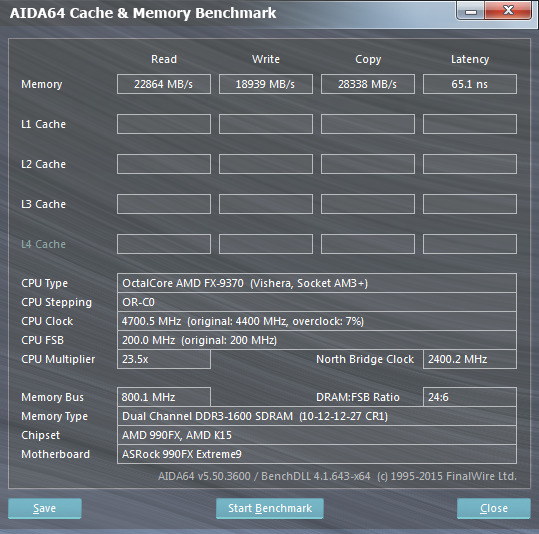Select CPU Multiplier value 23.5x
Viewport: 539px width, 534px height.
pos(164,359)
